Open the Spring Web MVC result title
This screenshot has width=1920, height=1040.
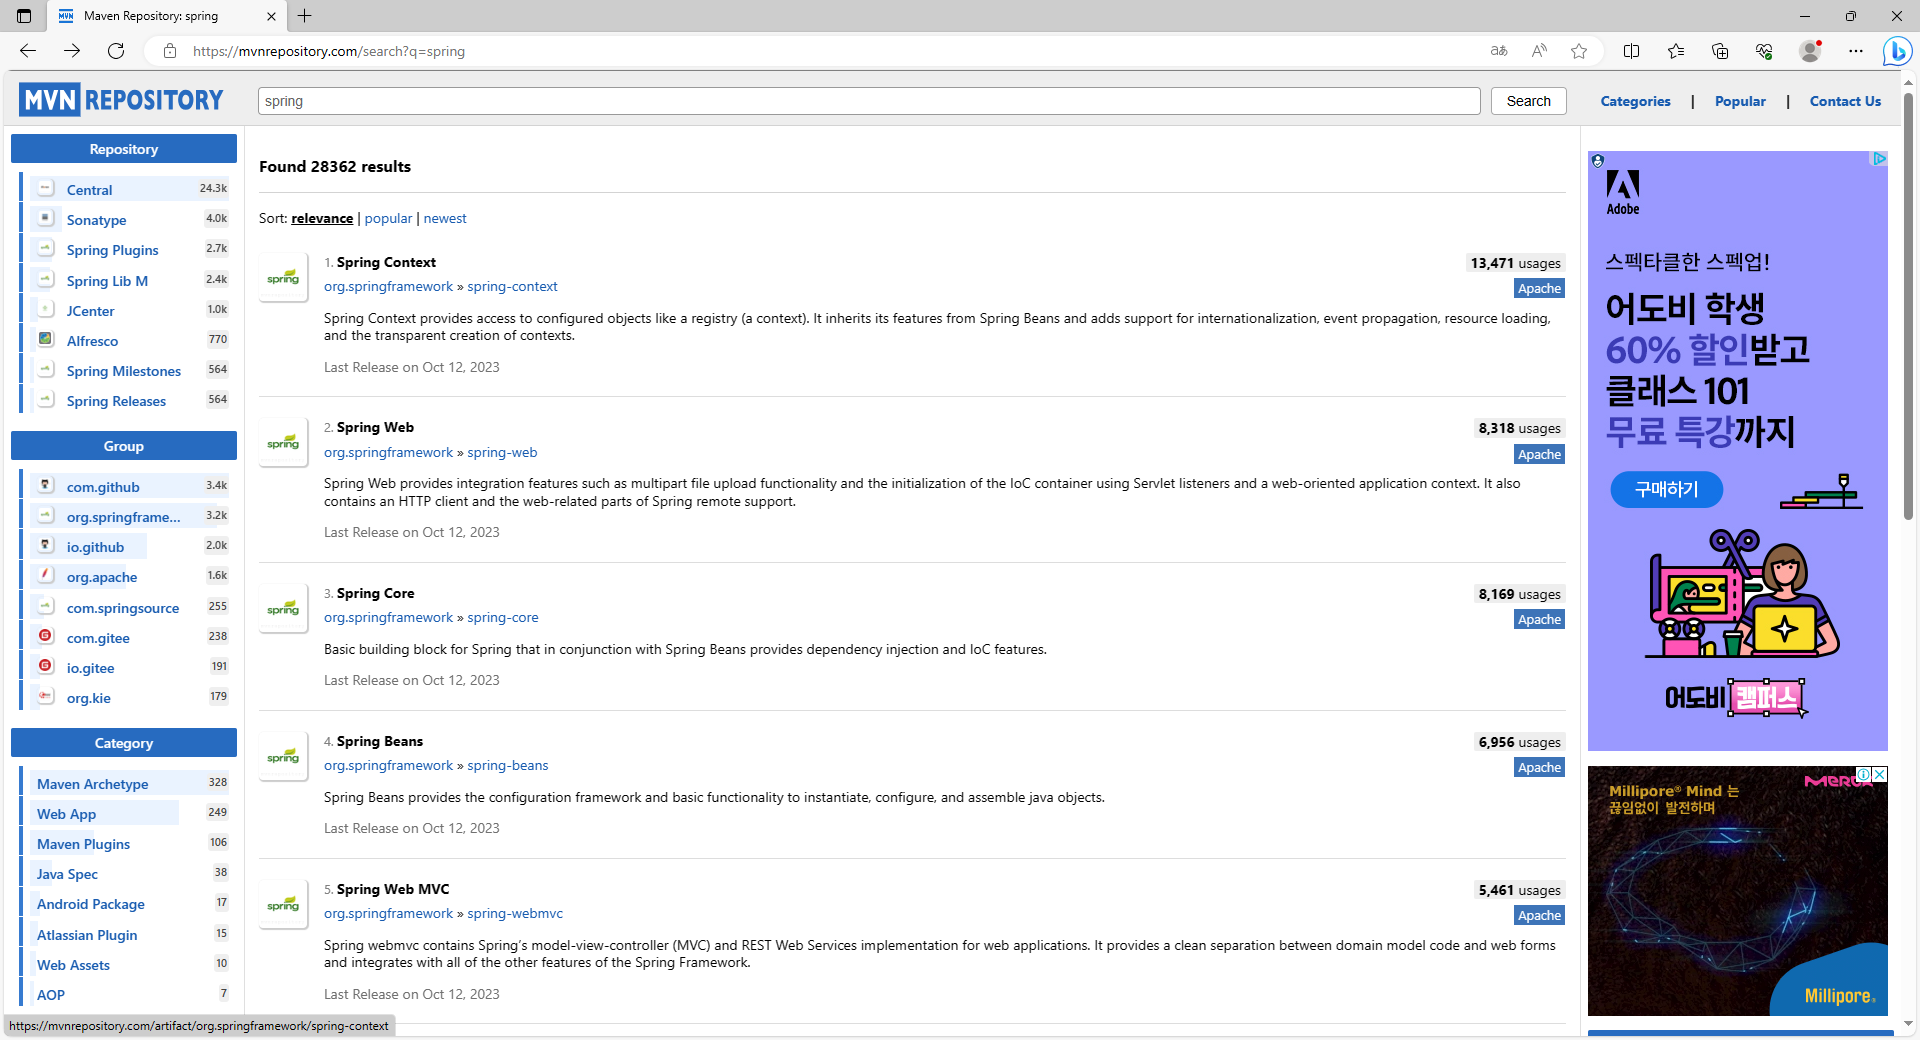393,889
